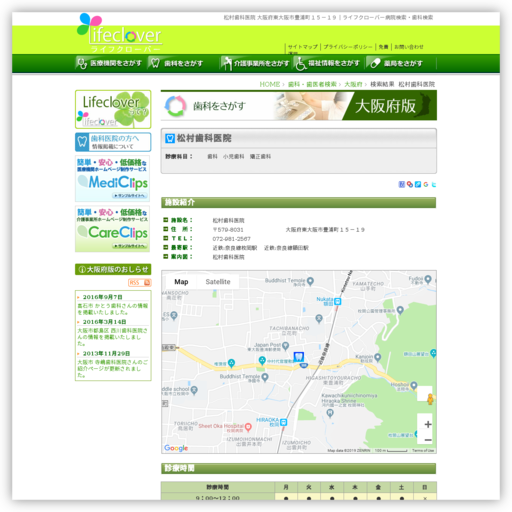Select the Street View pegman icon
This screenshot has height=512, width=512.
click(x=430, y=399)
